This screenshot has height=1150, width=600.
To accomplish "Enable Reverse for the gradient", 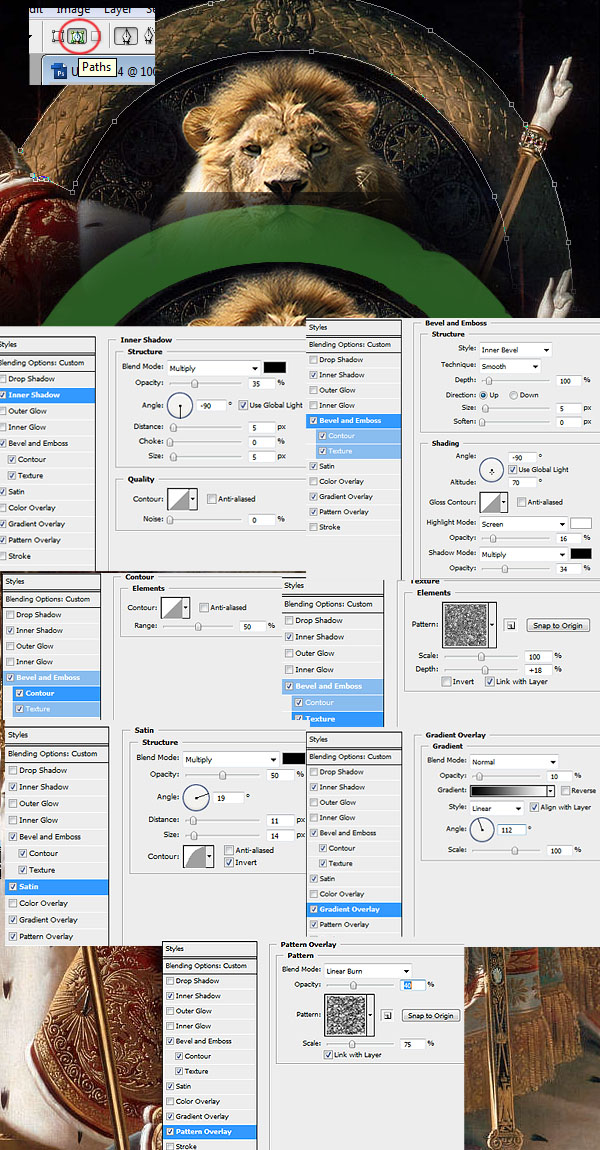I will (x=565, y=791).
